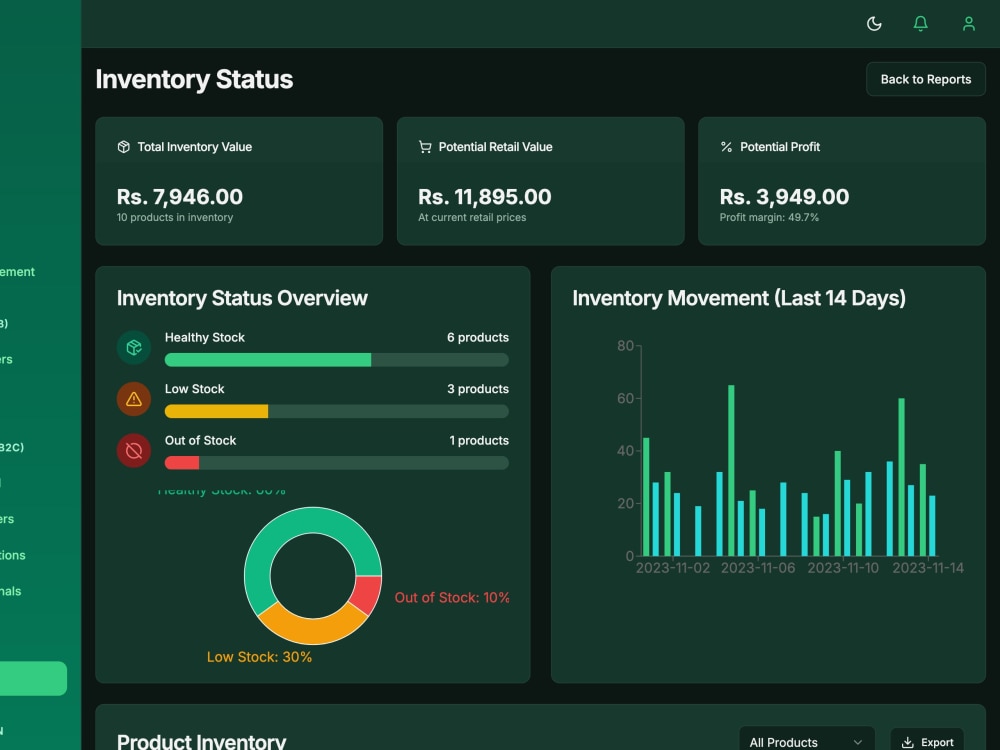Click 'Inventory Status Overview' heading
This screenshot has width=1000, height=750.
(x=242, y=298)
